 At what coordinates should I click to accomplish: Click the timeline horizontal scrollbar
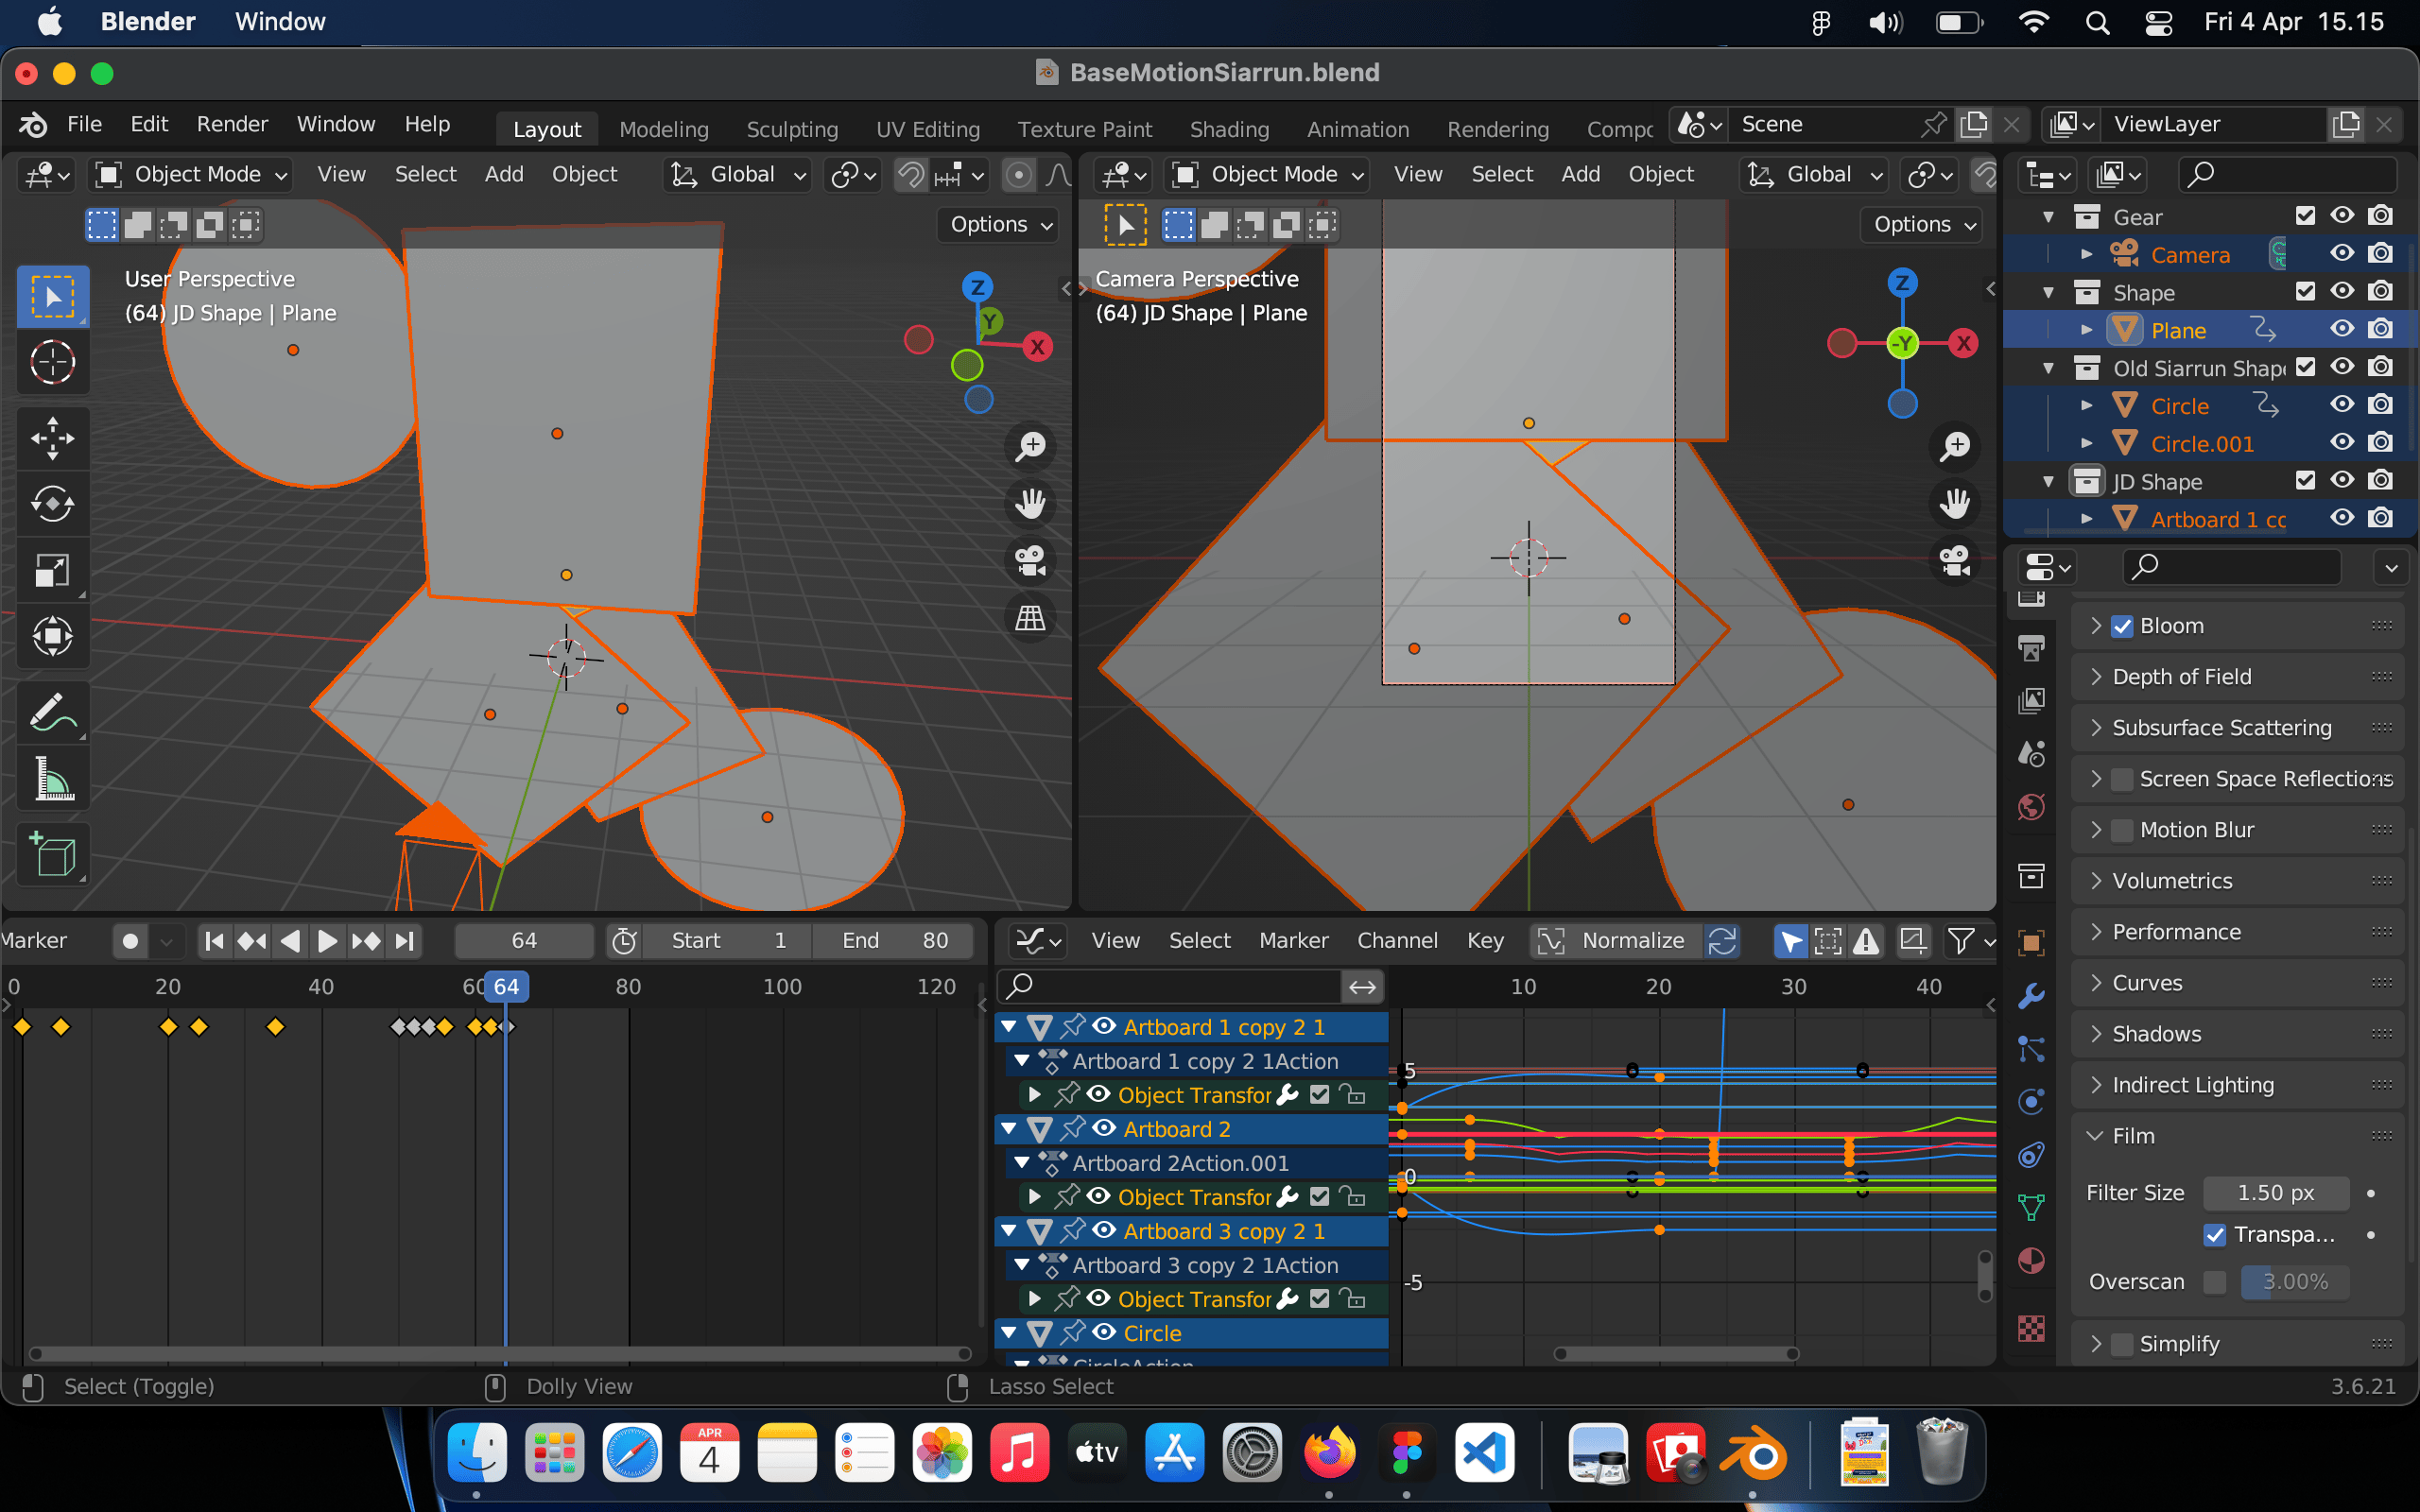pyautogui.click(x=500, y=1354)
